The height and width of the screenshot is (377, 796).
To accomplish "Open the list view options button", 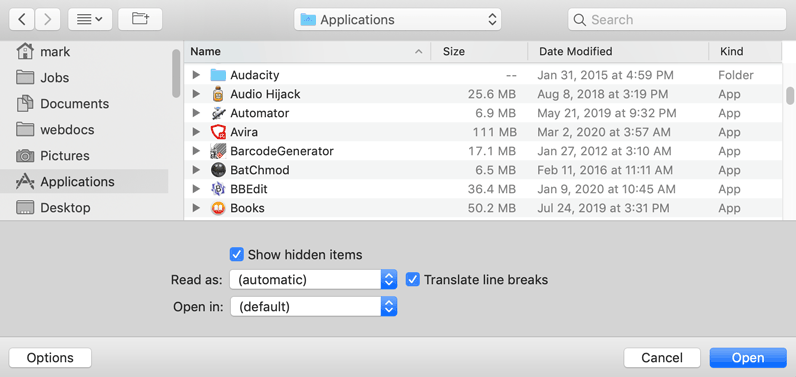I will coord(90,19).
